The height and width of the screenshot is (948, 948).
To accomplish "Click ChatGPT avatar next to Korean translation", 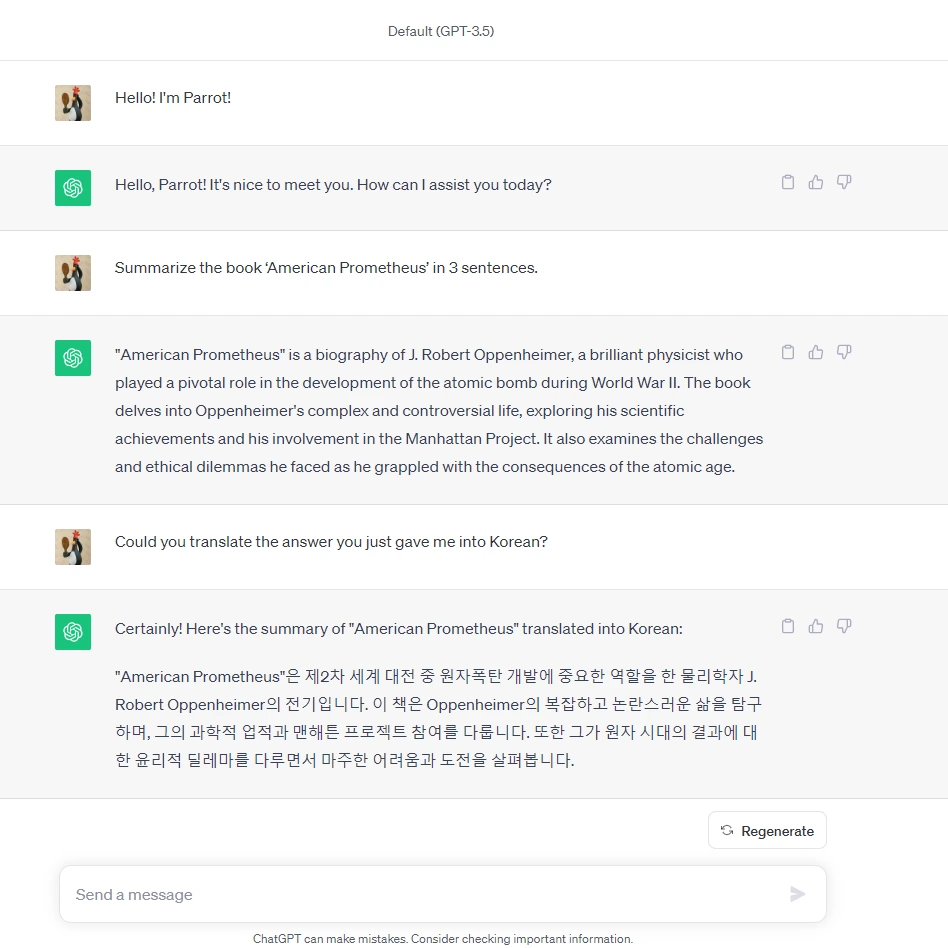I will click(73, 632).
